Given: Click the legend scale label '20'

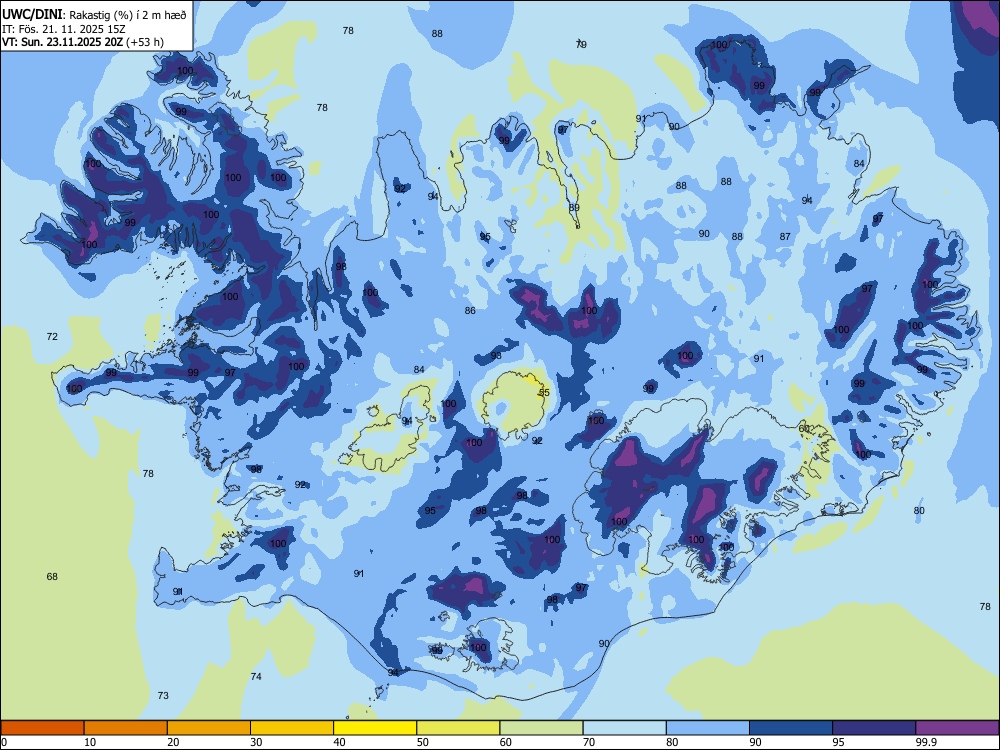Looking at the screenshot, I should [173, 742].
